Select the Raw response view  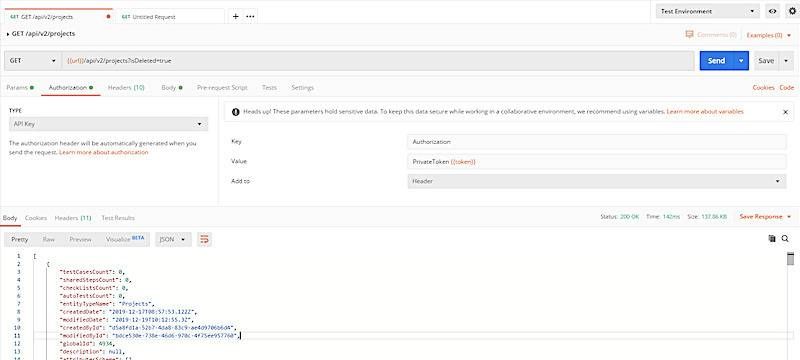pos(48,239)
